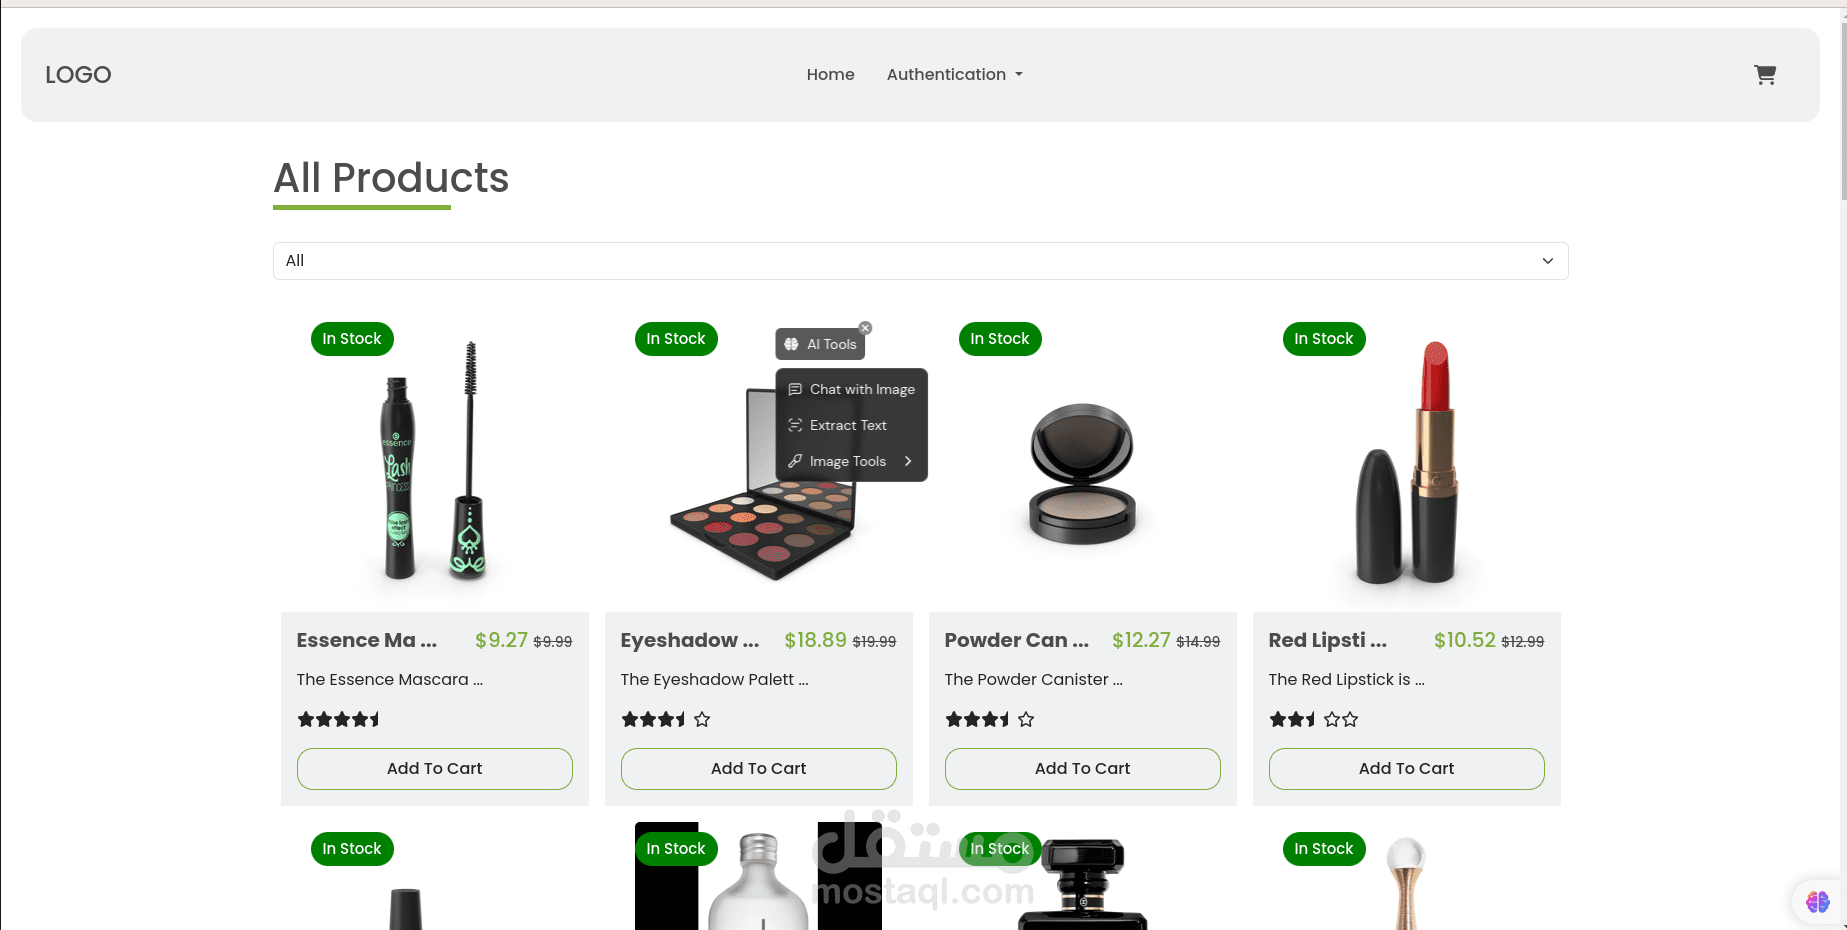
Task: Toggle the In Stock badge on the mascara
Action: 352,338
